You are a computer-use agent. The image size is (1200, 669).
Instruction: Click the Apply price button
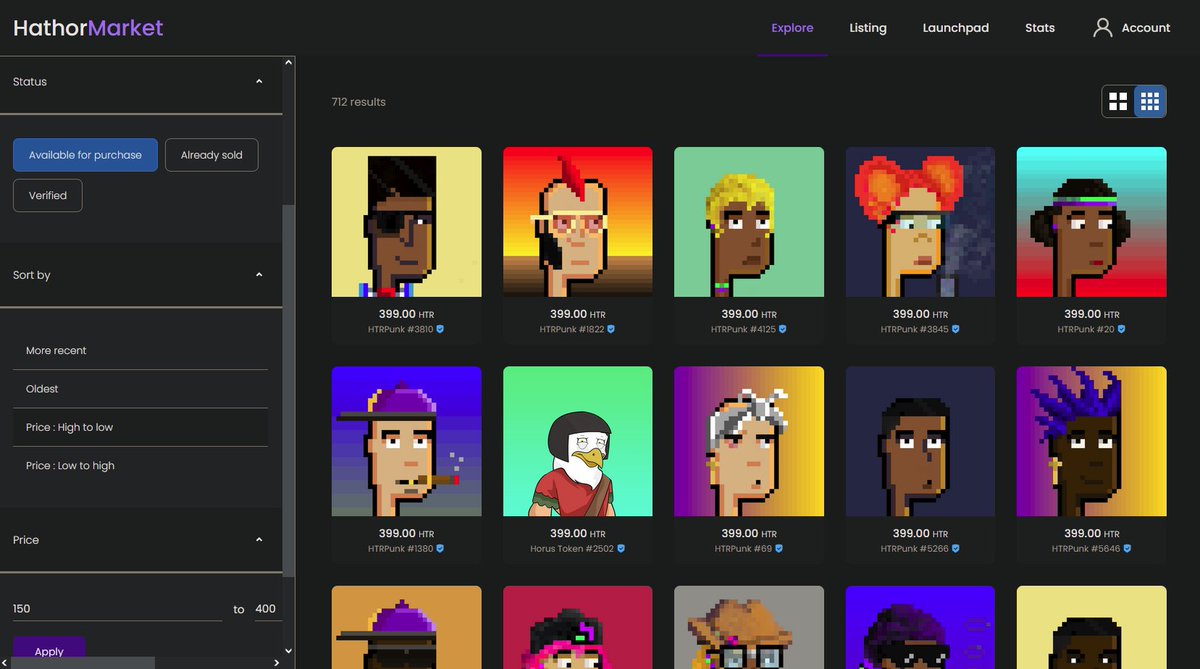[49, 651]
